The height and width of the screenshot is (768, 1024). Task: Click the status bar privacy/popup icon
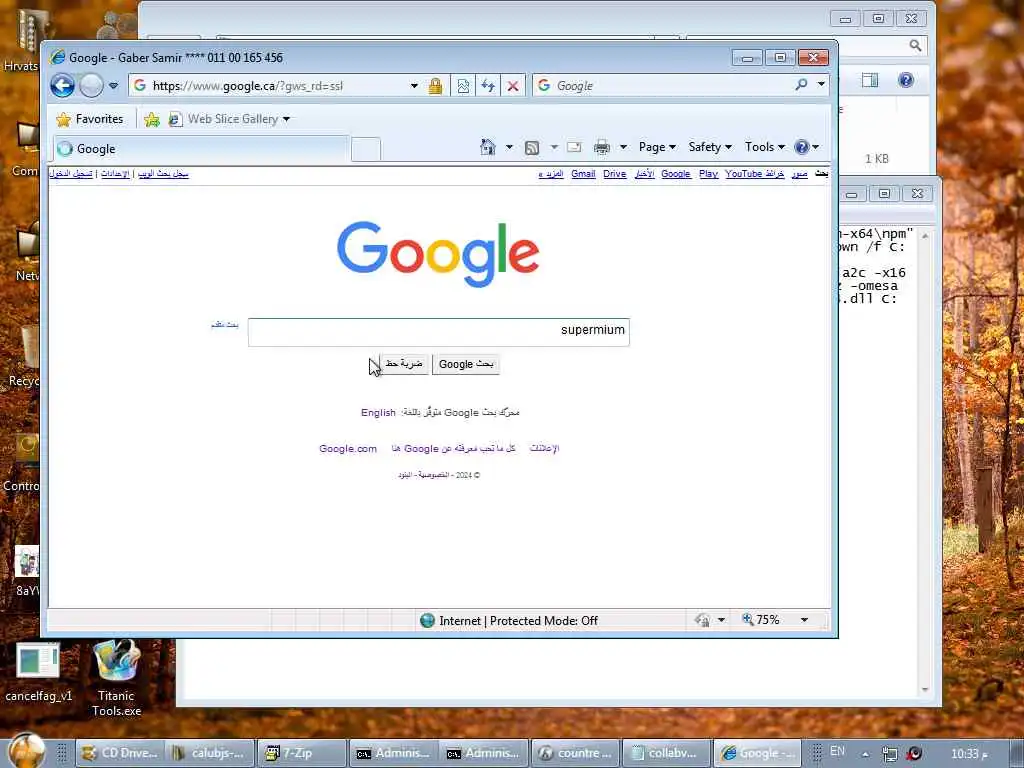tap(703, 620)
